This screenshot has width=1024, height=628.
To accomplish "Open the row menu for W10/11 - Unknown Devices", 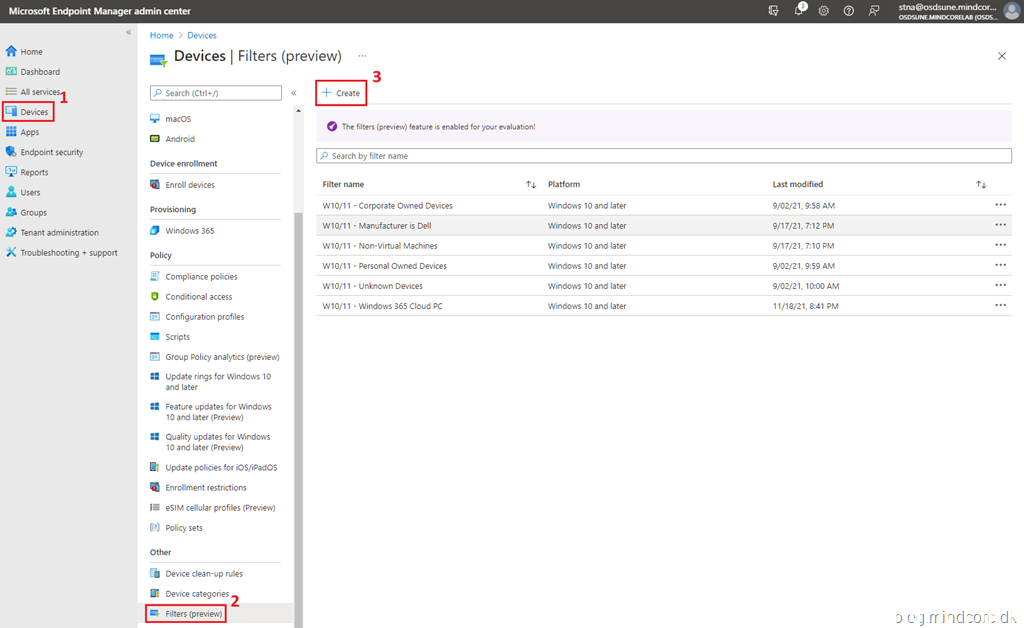I will coord(999,285).
